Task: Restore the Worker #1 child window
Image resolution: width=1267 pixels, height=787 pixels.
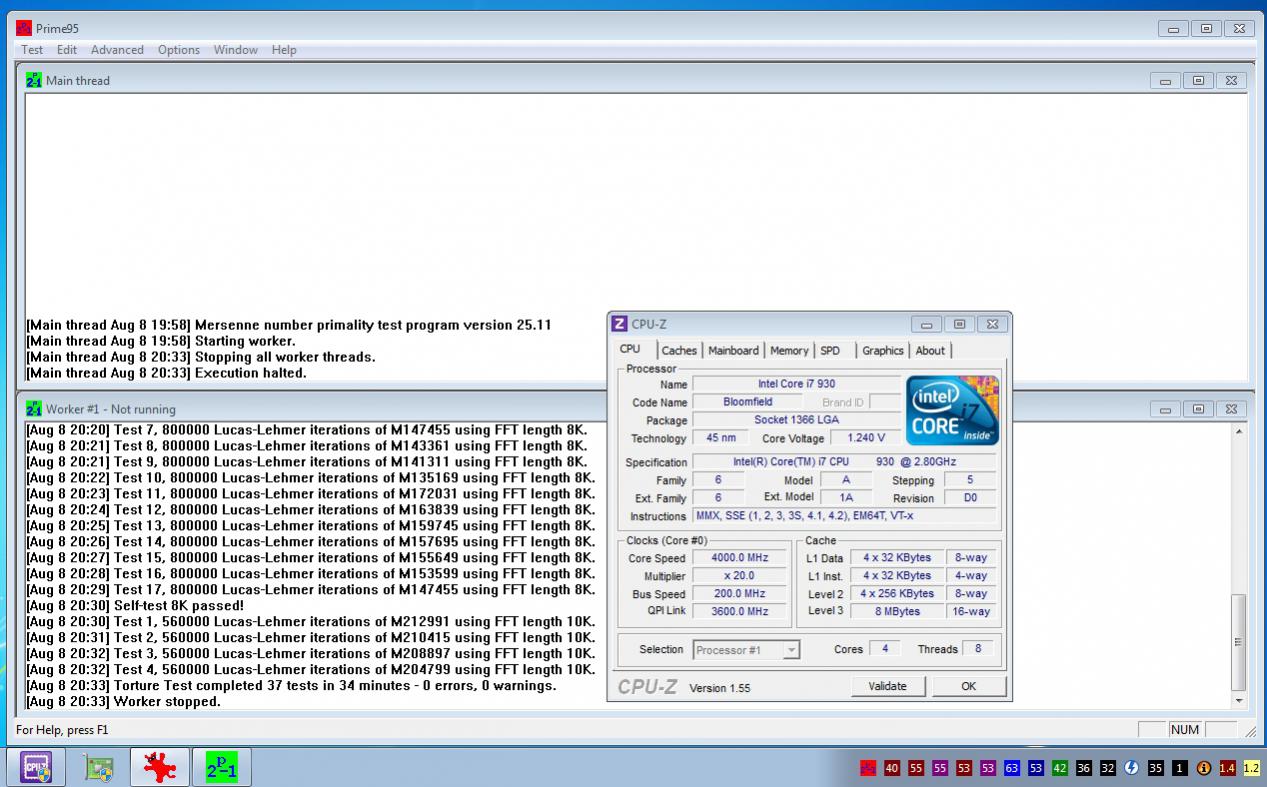Action: click(1198, 409)
